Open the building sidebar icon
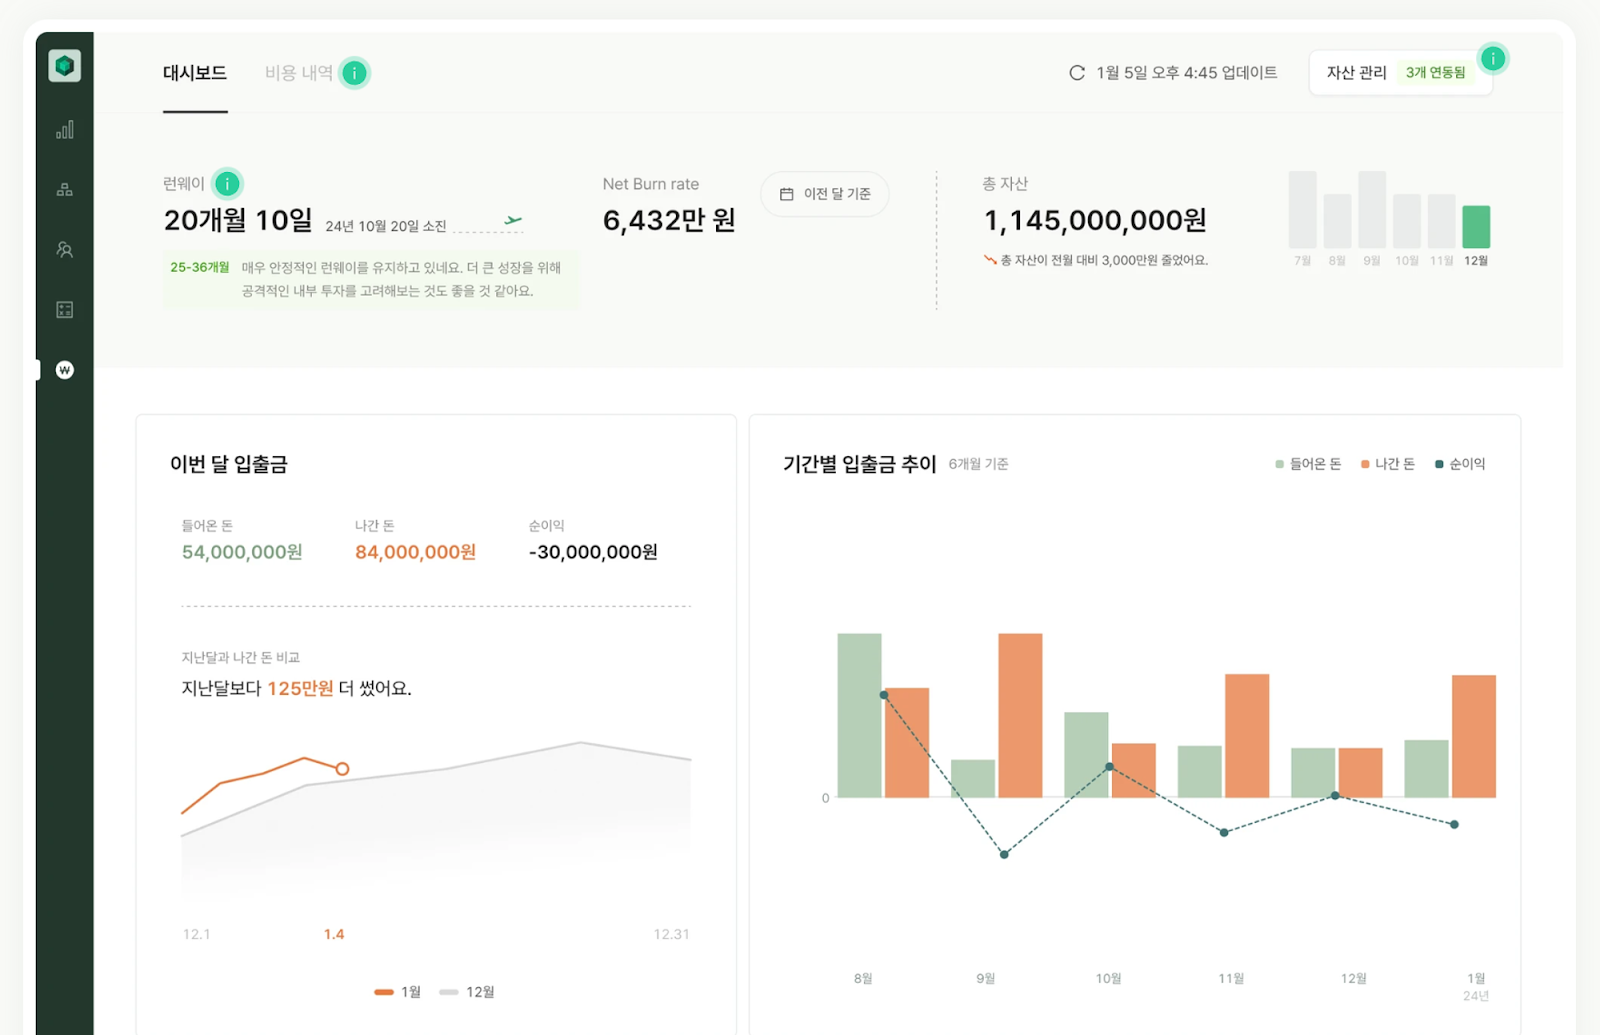This screenshot has width=1600, height=1035. coord(65,310)
